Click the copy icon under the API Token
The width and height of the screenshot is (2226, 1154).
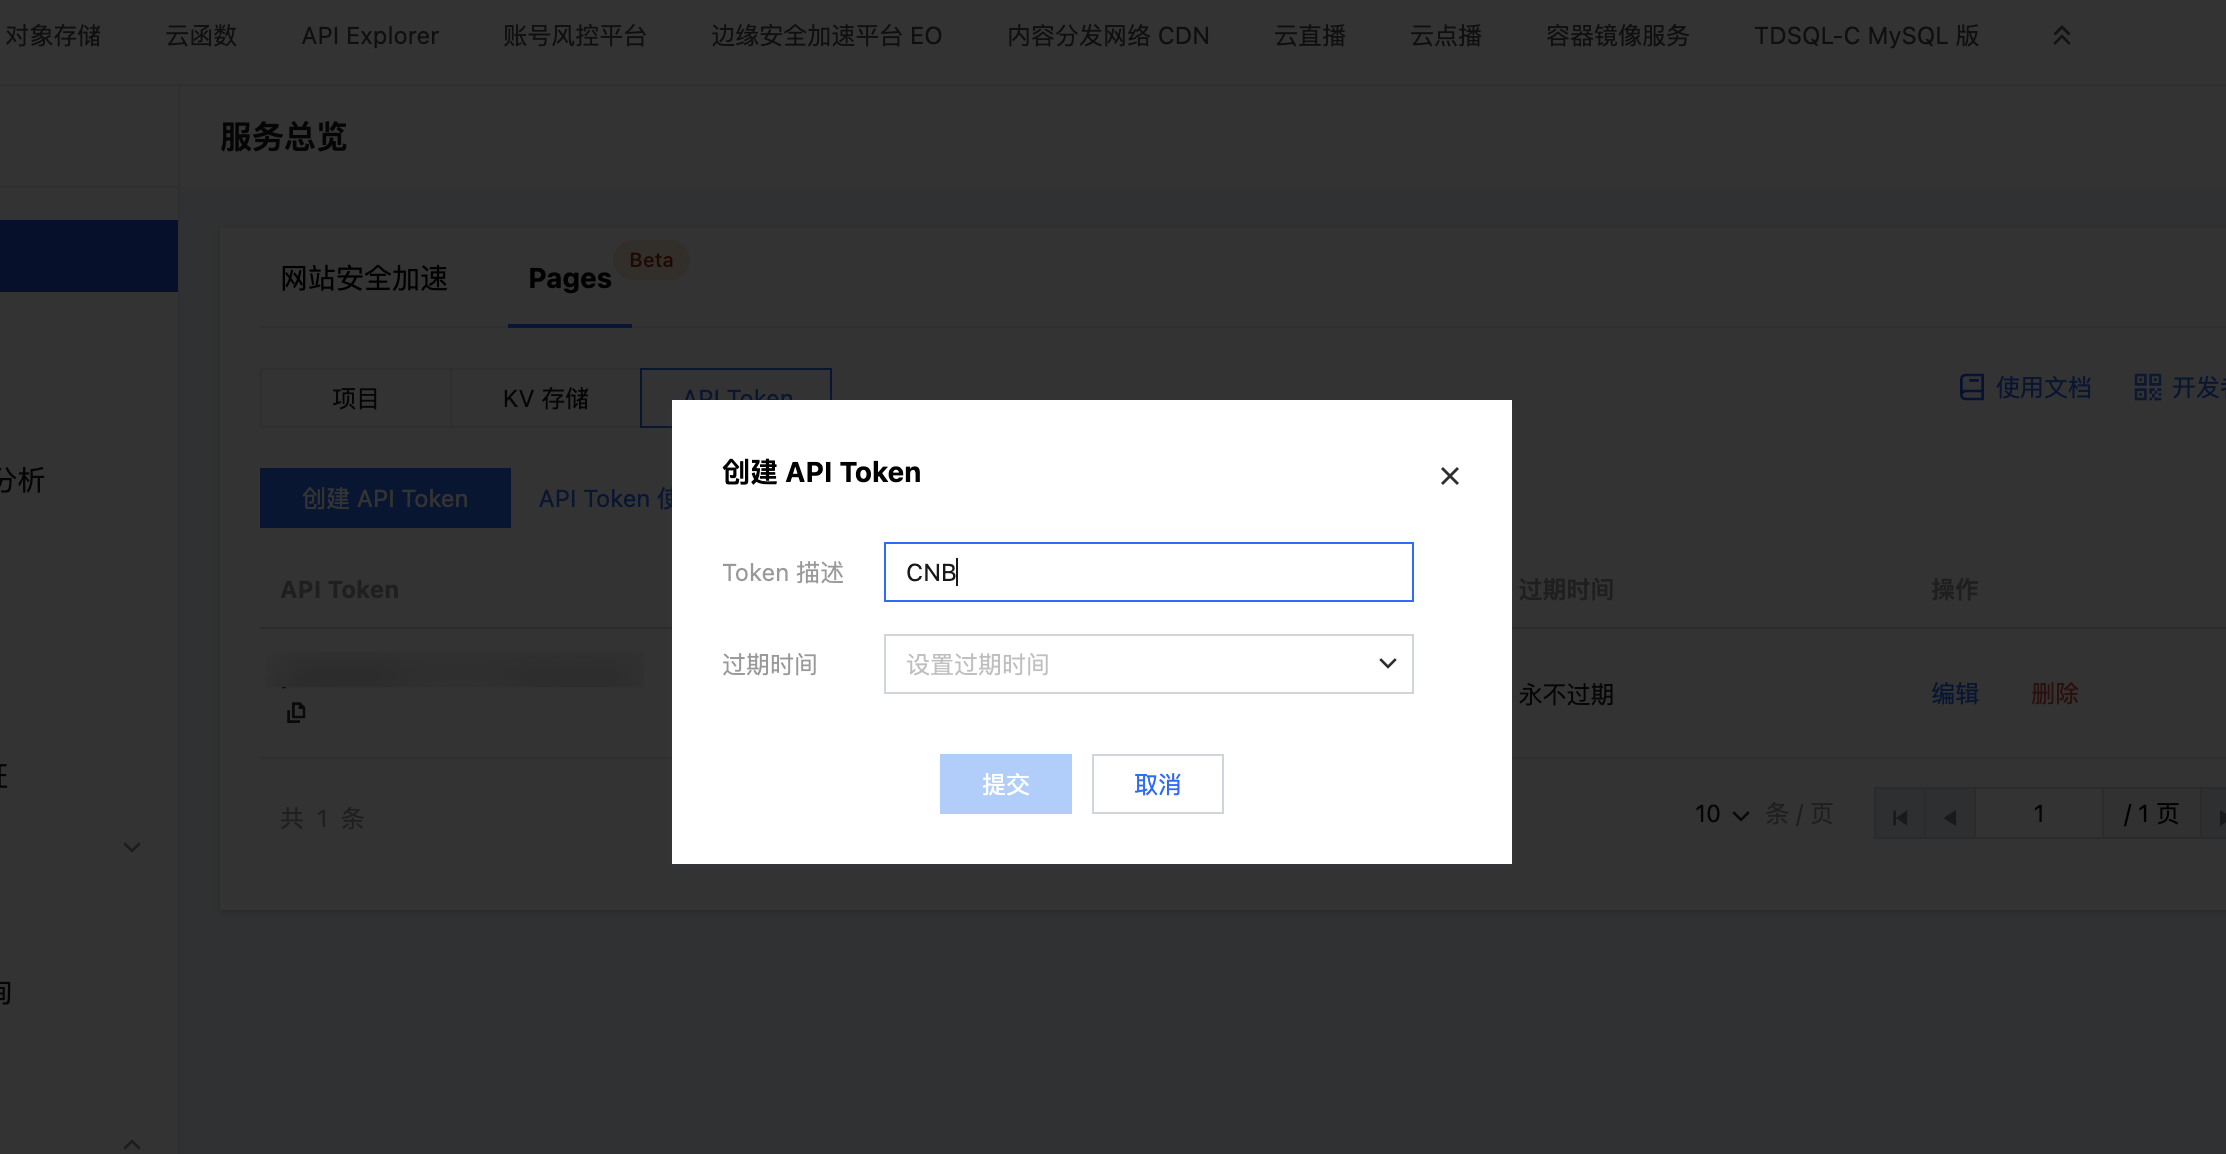point(296,712)
